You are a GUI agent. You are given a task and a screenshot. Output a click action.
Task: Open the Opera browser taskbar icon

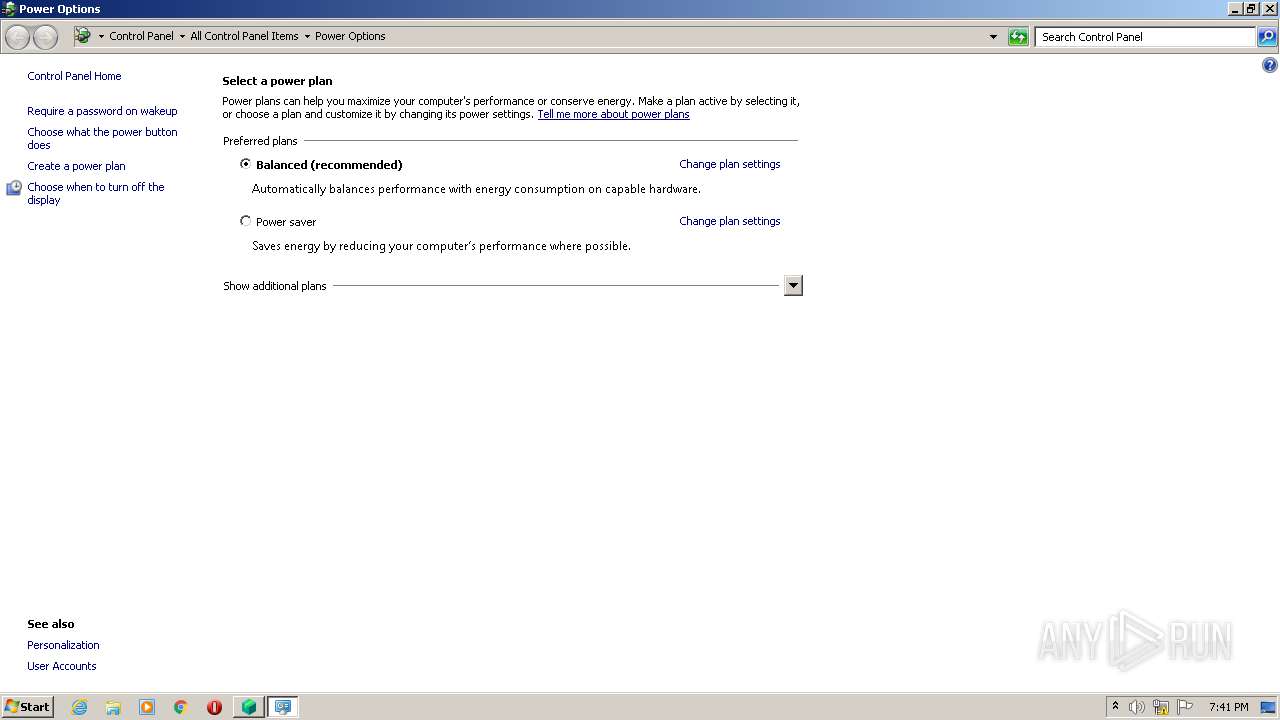[x=214, y=707]
